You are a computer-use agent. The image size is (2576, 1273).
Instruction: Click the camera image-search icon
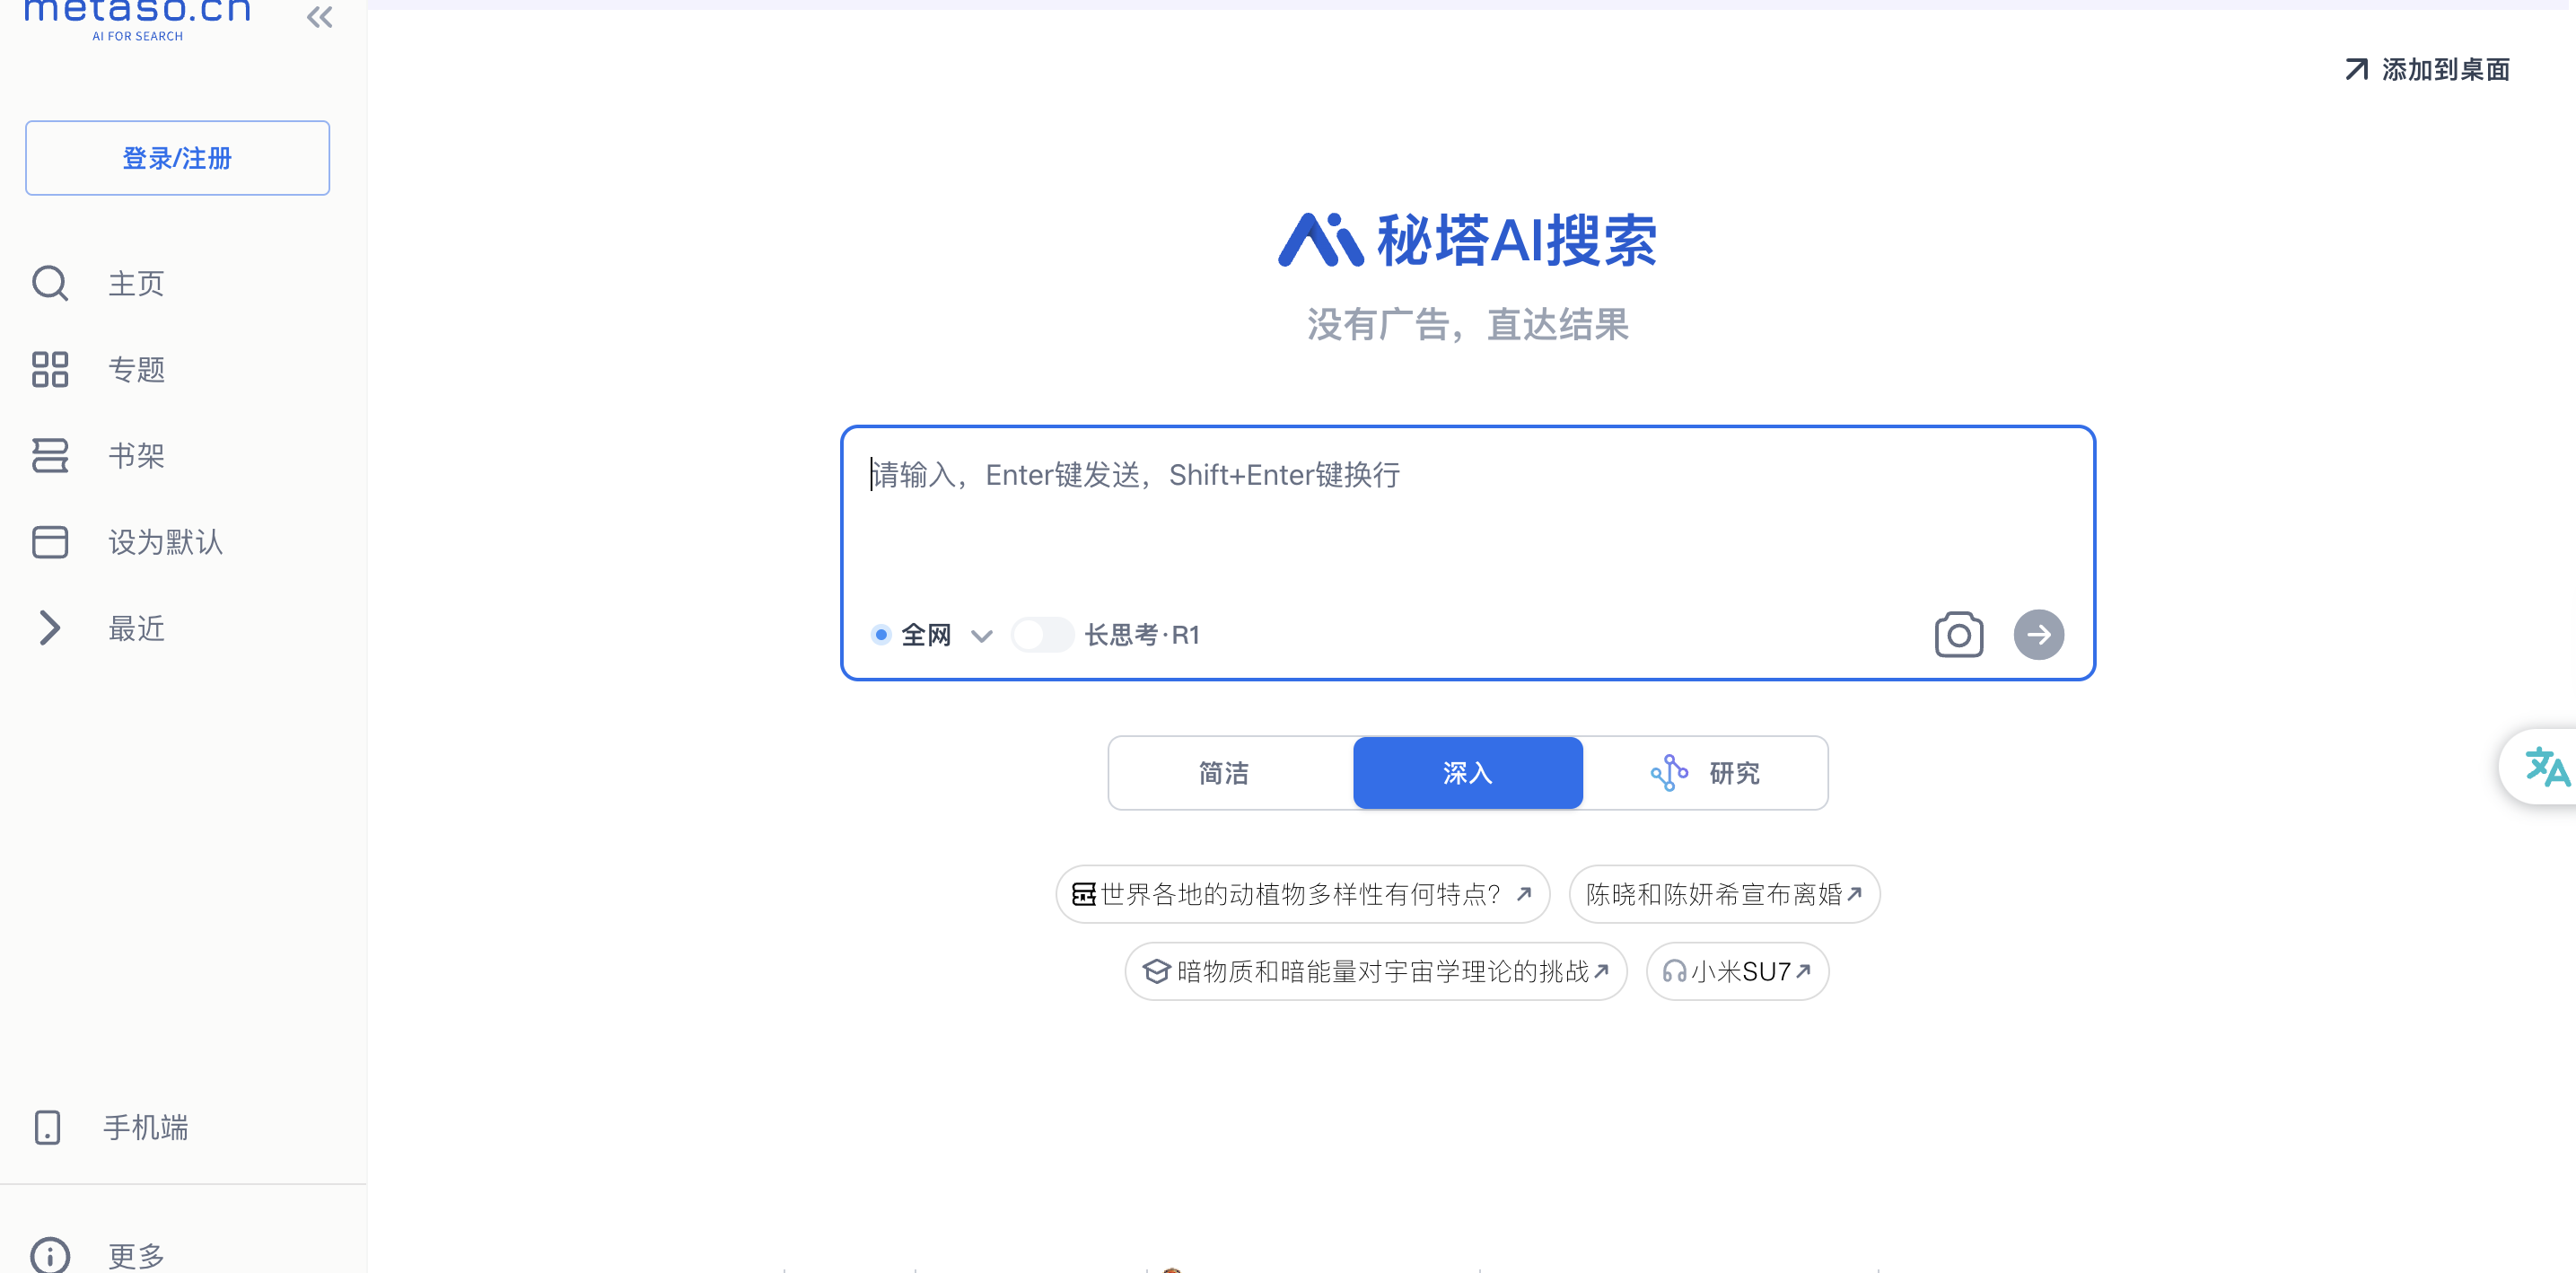(1959, 635)
